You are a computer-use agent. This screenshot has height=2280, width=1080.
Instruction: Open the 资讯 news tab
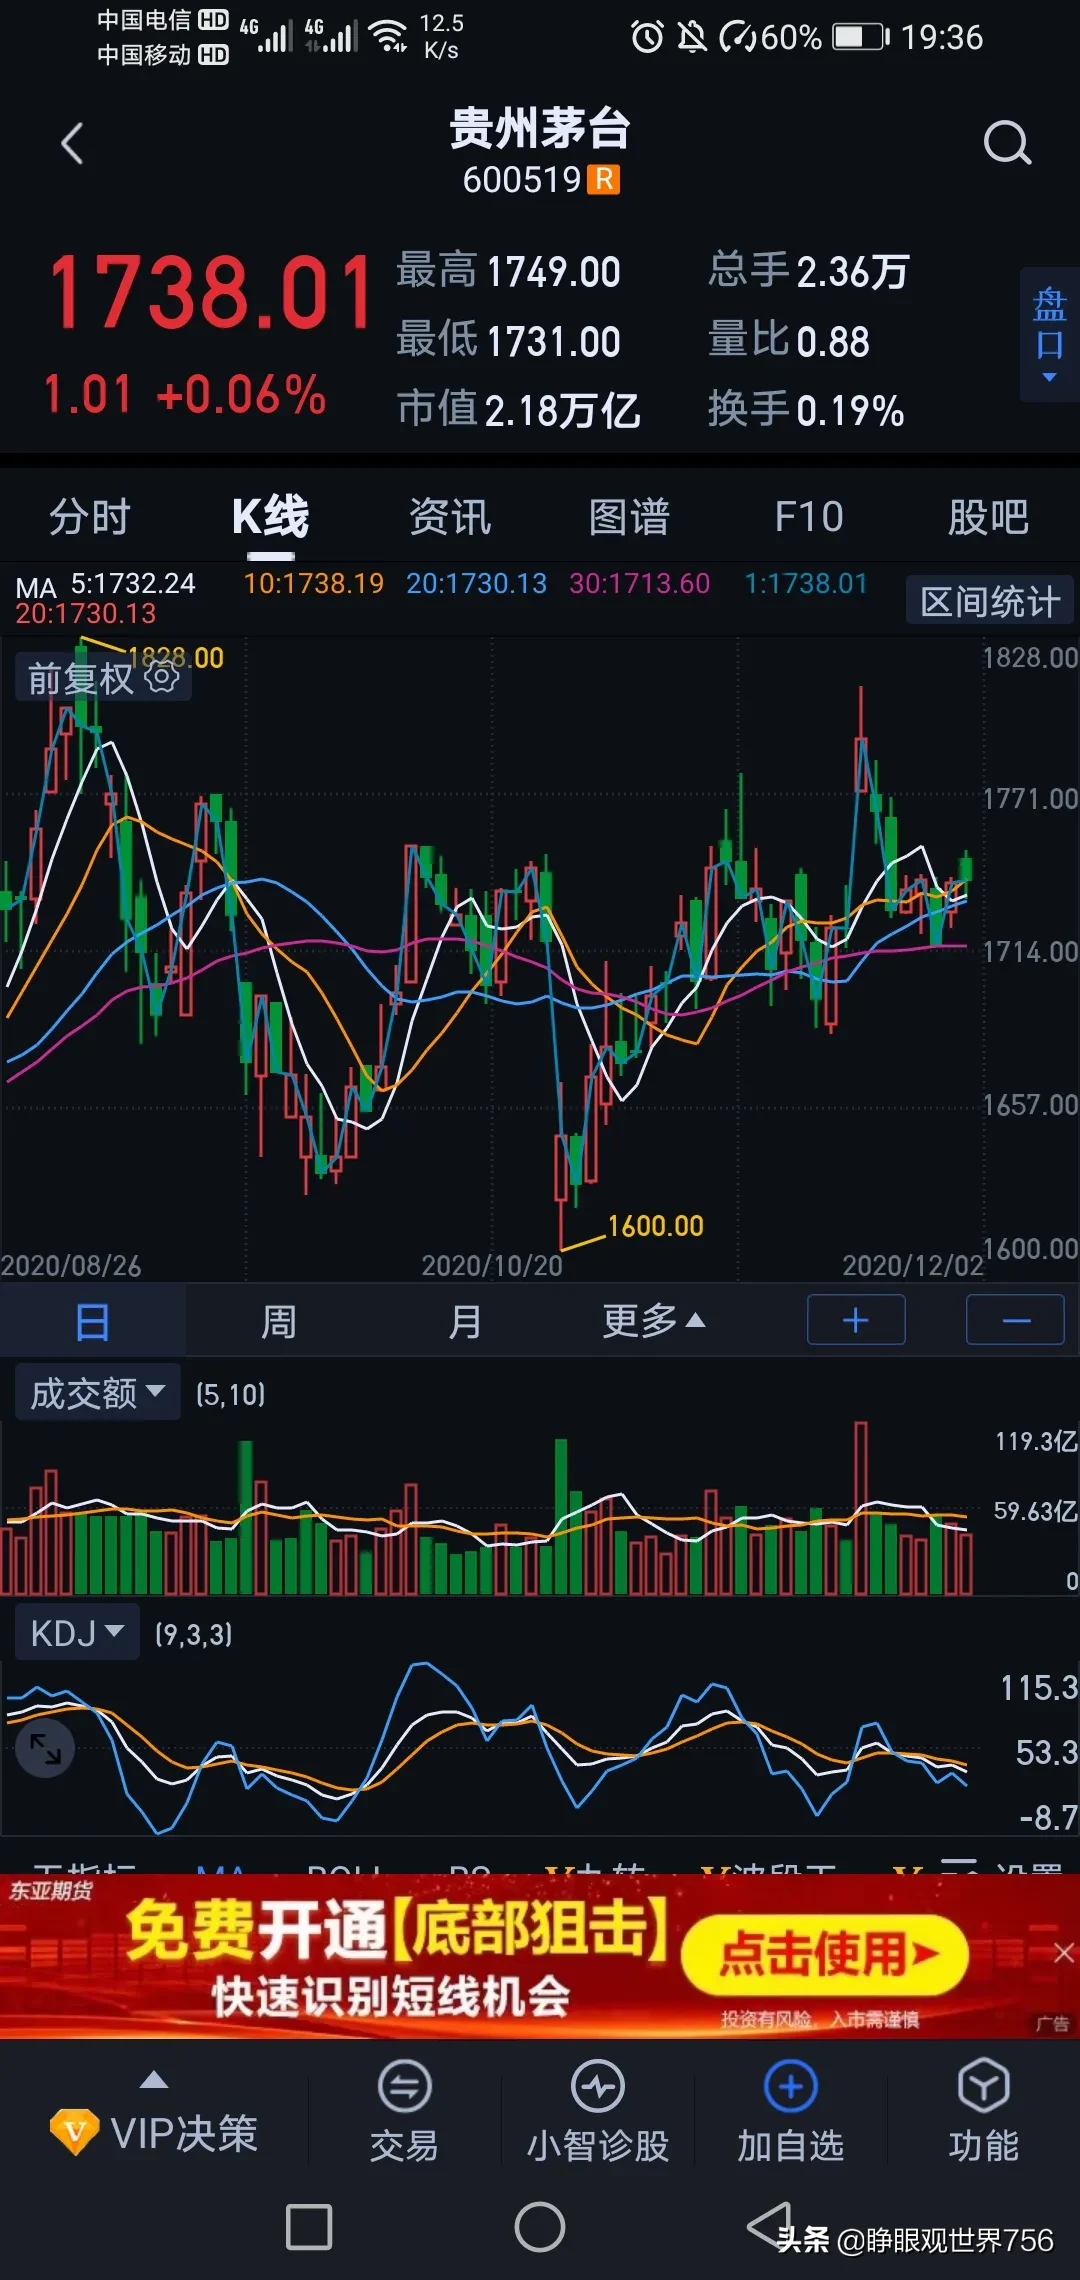point(450,517)
